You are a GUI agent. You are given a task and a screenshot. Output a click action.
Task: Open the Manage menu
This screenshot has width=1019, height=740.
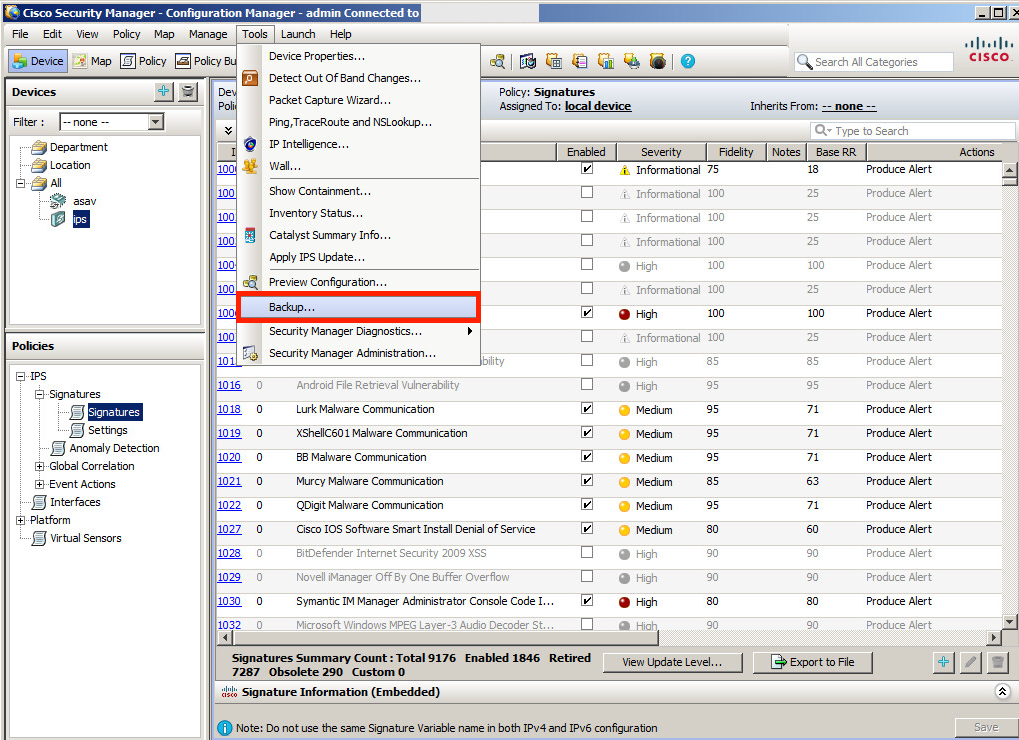pos(208,34)
